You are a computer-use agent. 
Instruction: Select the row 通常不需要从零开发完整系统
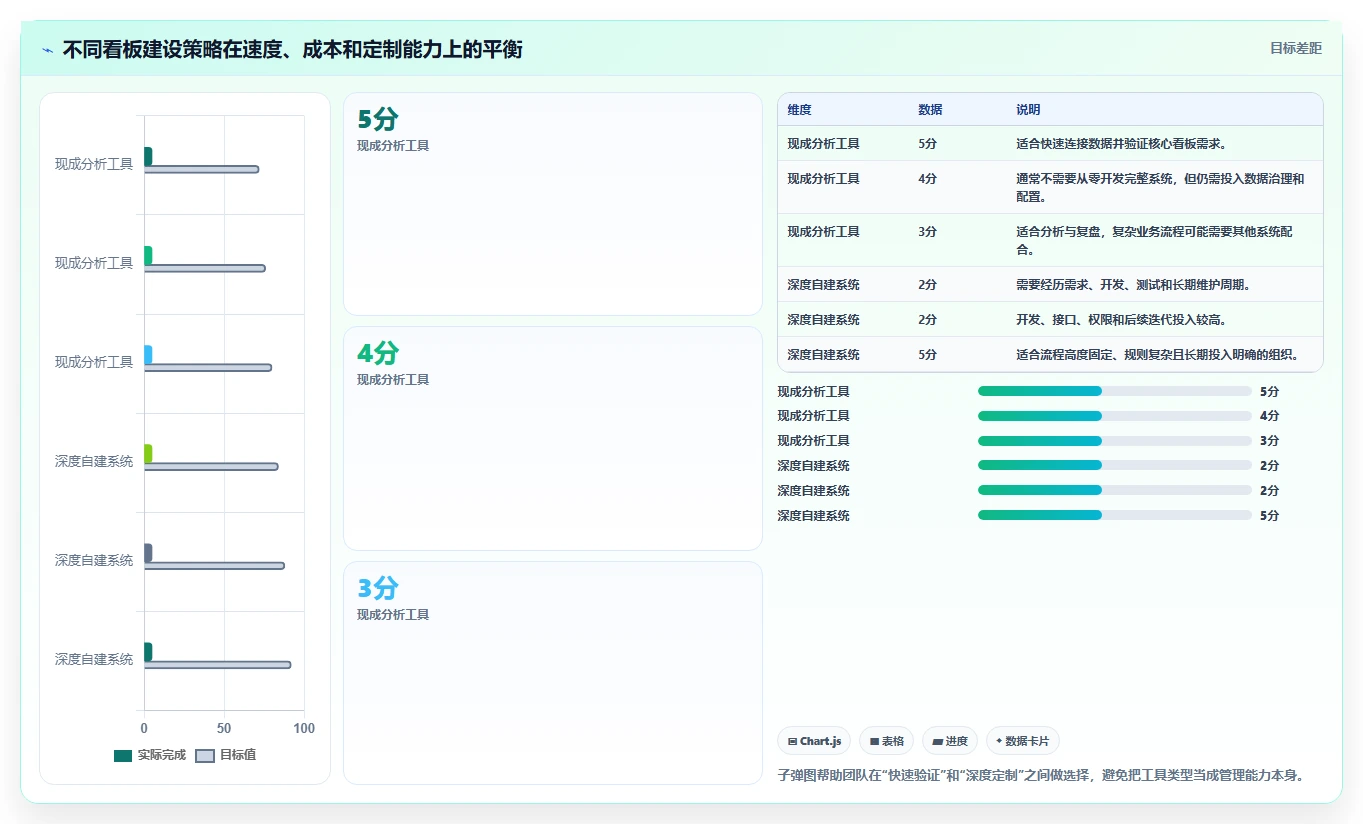[1050, 188]
